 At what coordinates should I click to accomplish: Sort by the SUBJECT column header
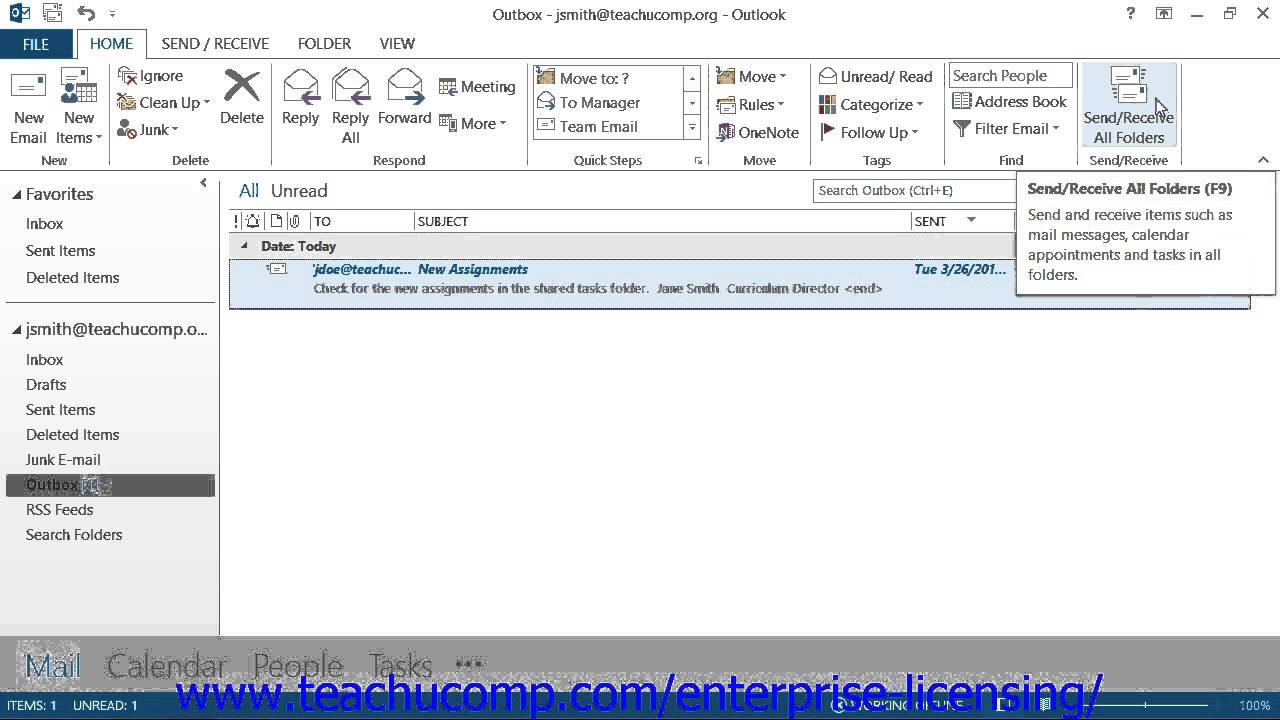pyautogui.click(x=663, y=221)
